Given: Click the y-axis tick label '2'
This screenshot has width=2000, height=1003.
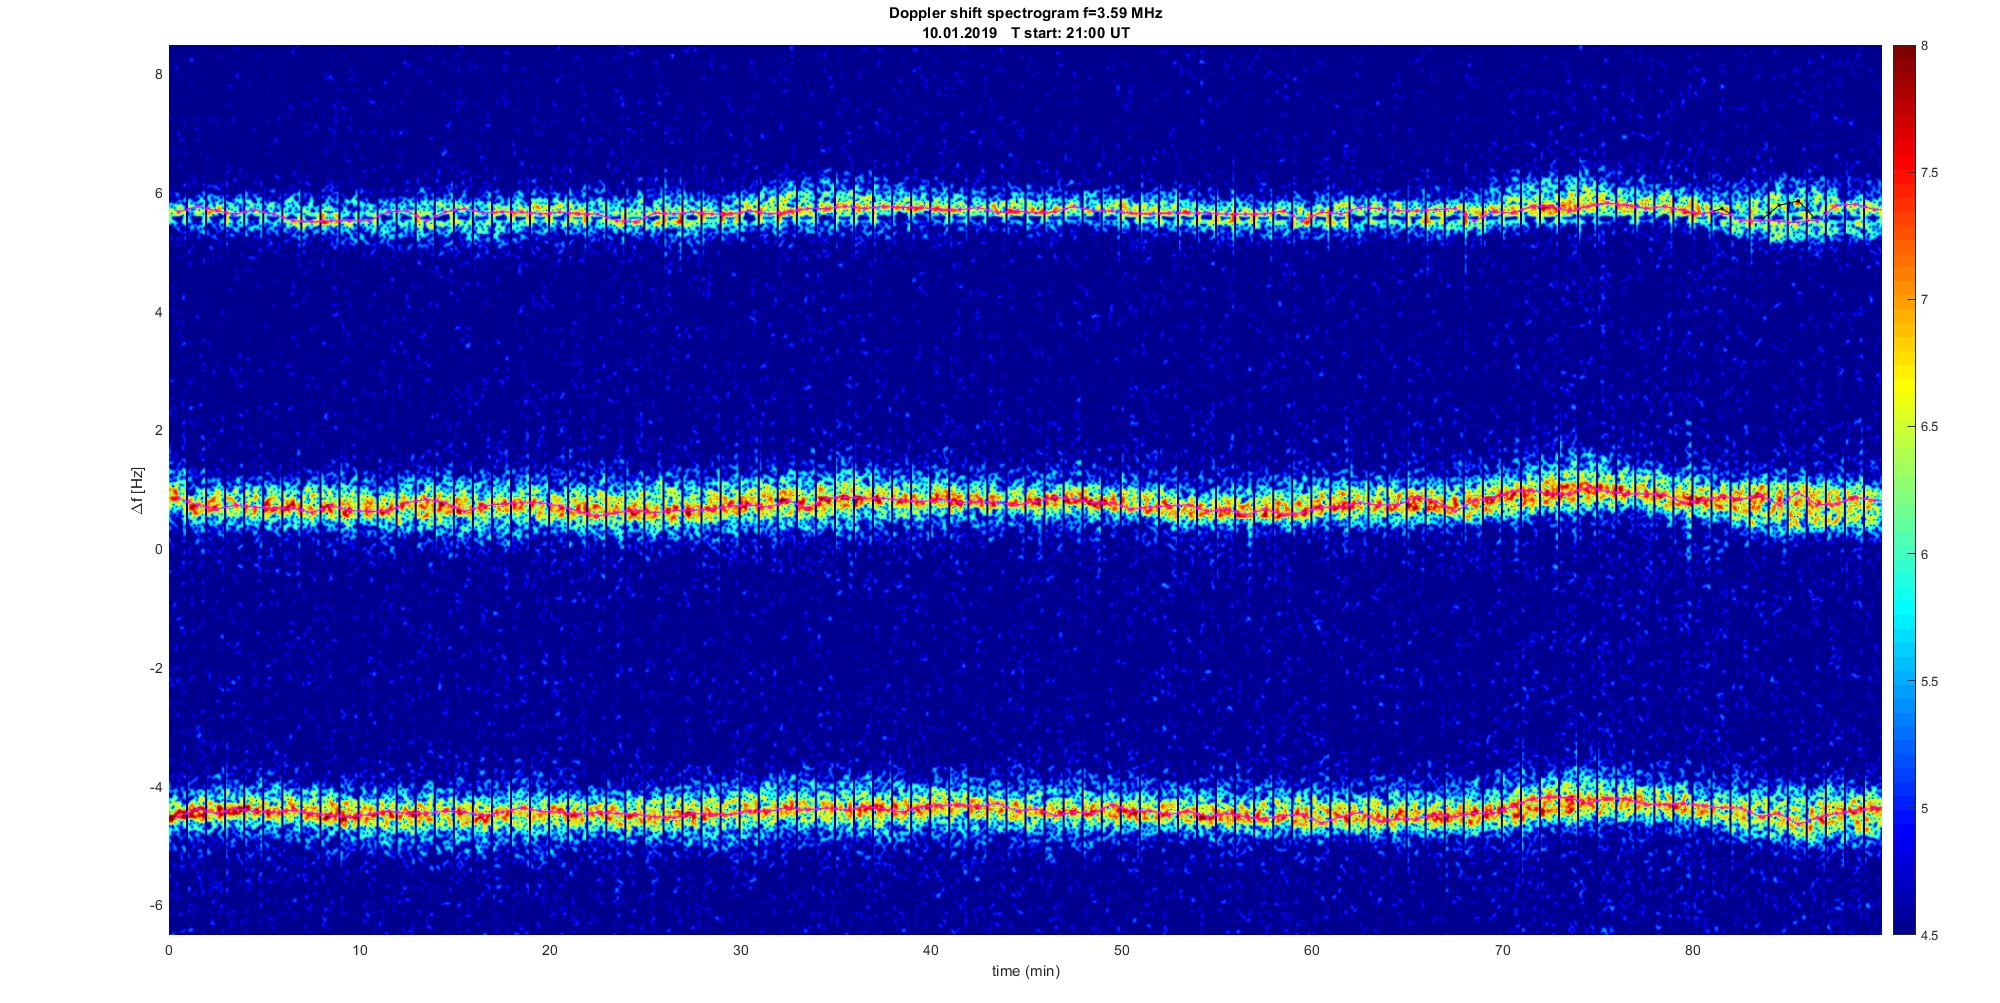Looking at the screenshot, I should click(x=158, y=431).
